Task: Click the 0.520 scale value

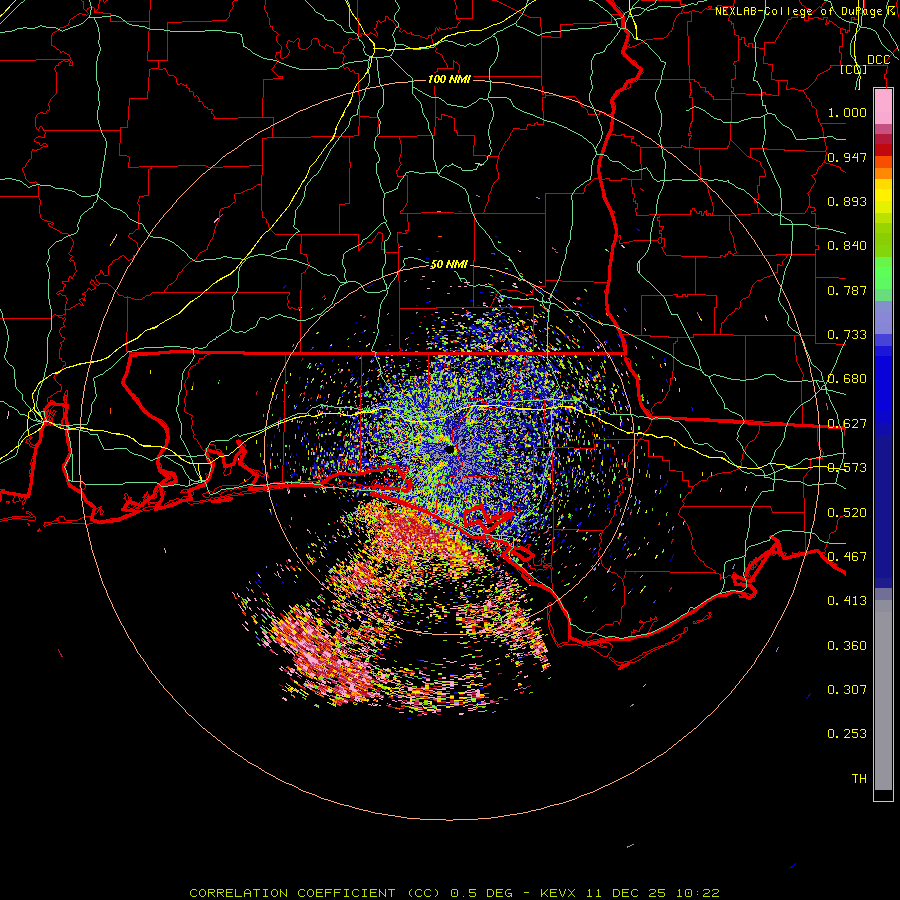Action: point(847,513)
